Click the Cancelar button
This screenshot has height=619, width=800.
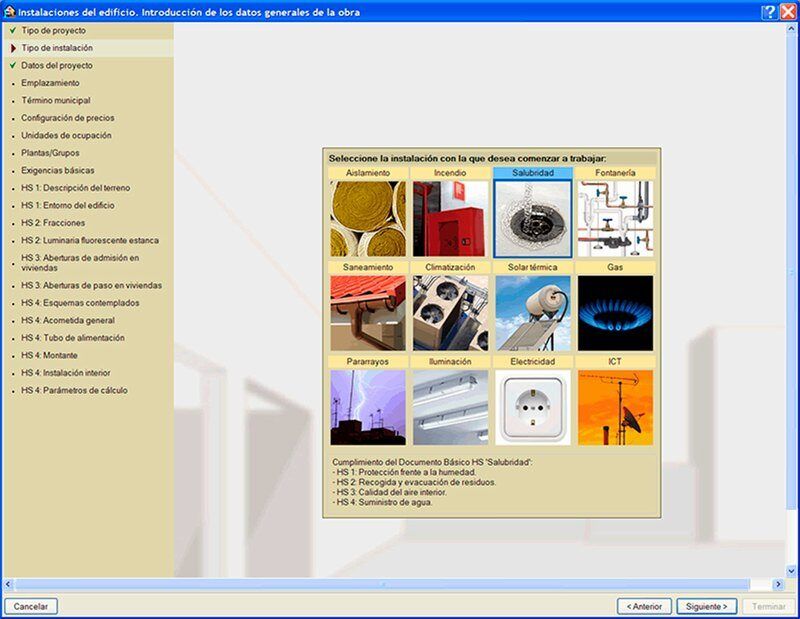coord(31,606)
